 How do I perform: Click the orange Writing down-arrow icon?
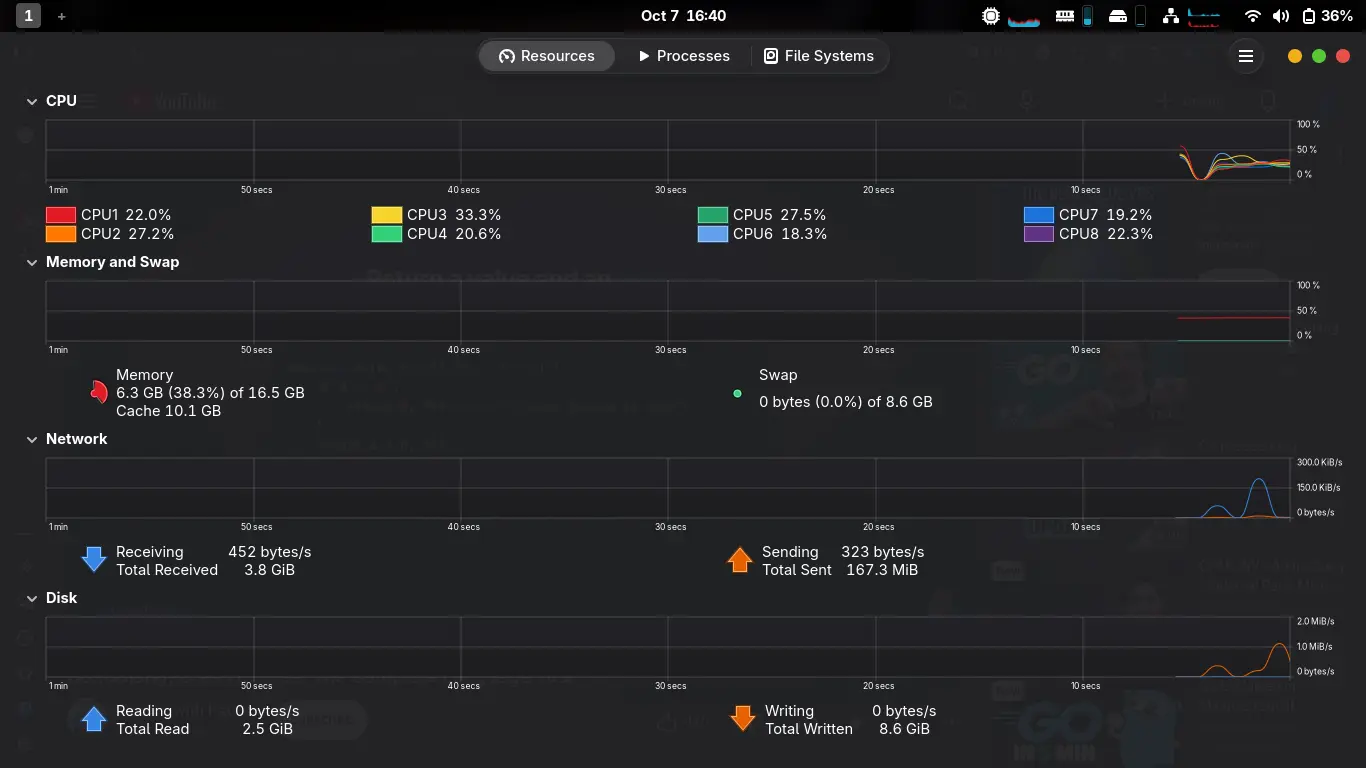click(742, 719)
